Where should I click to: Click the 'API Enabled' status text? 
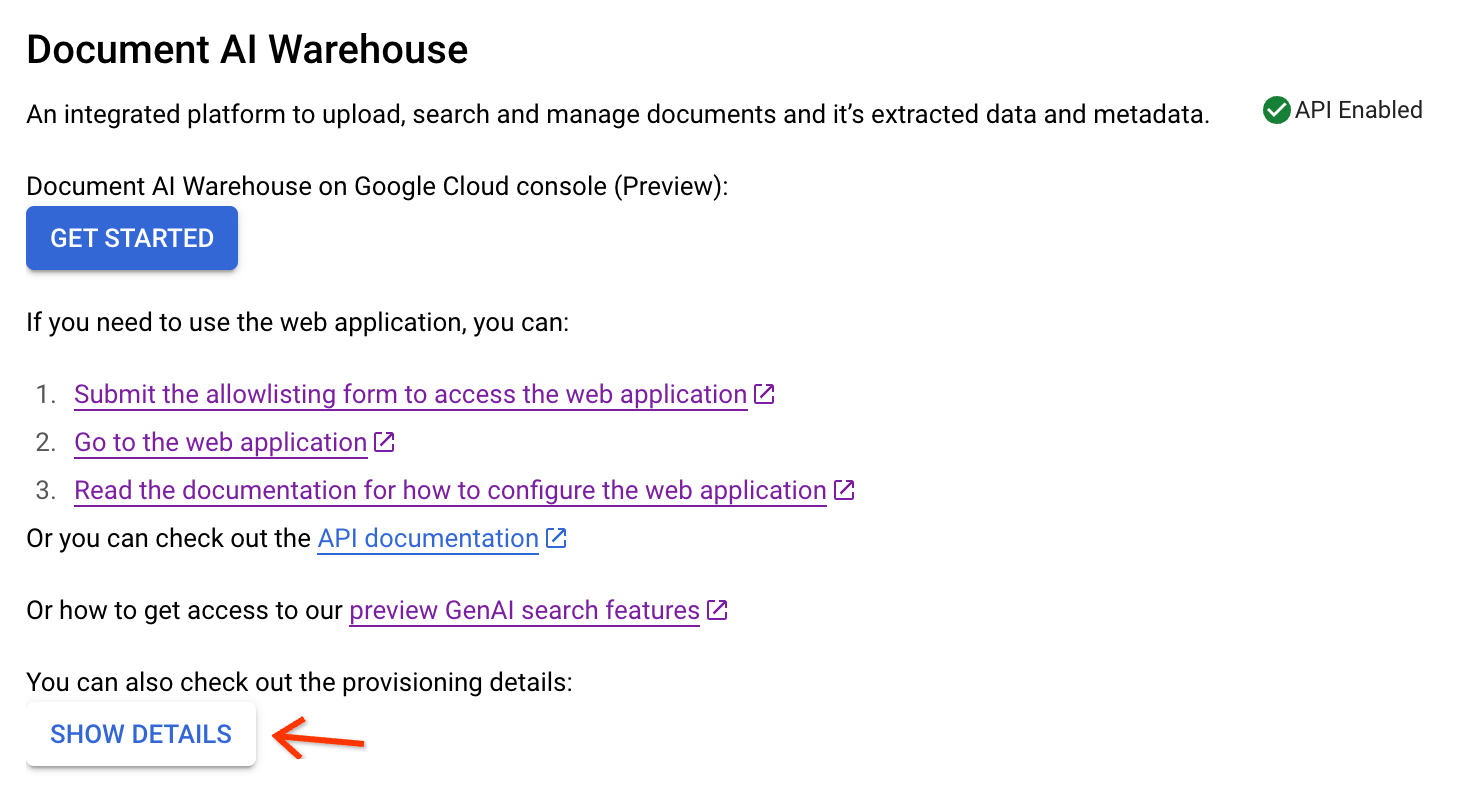click(x=1358, y=110)
